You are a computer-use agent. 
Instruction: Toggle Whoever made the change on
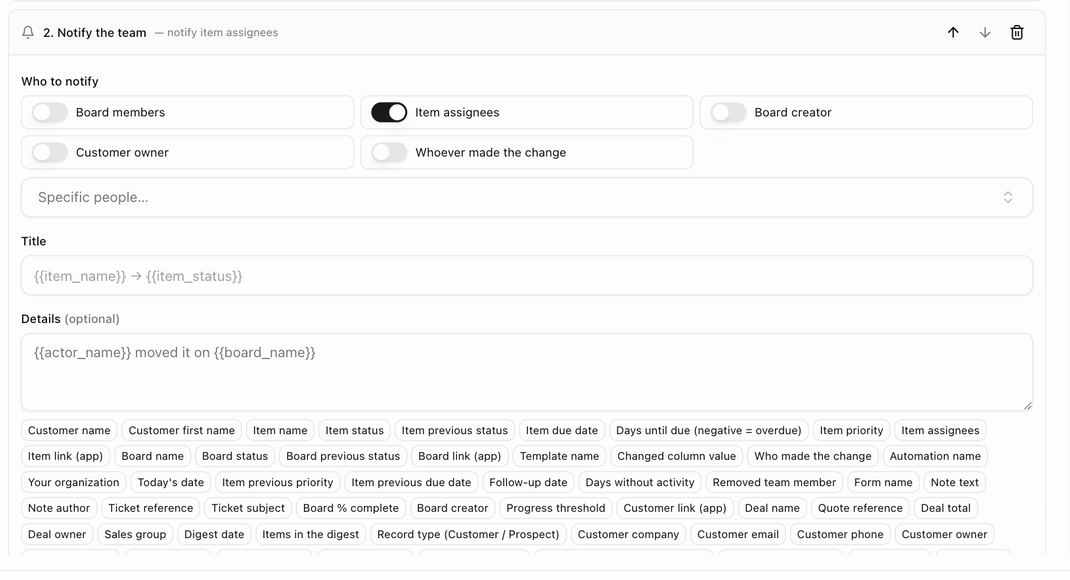(389, 152)
